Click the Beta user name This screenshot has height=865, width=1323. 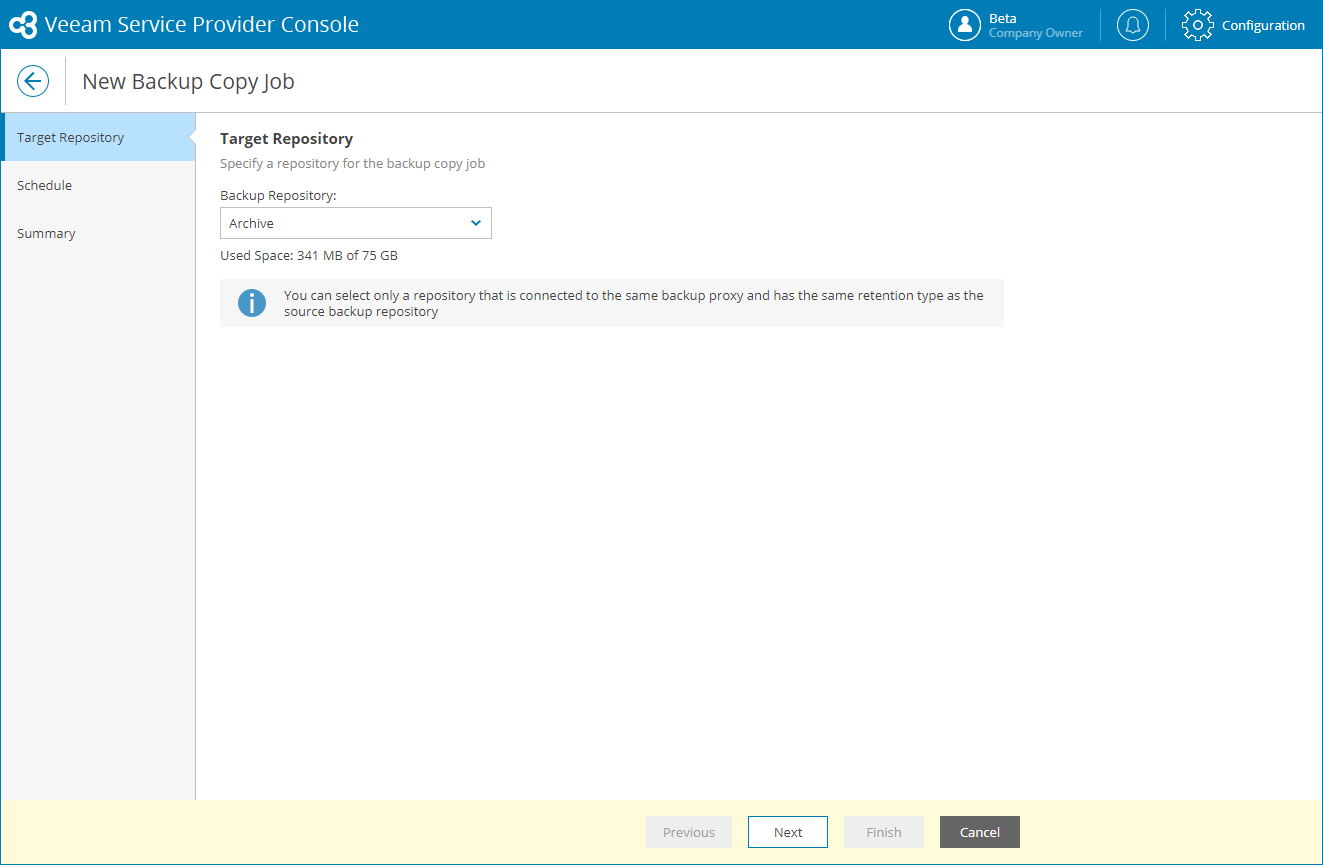coord(1003,18)
